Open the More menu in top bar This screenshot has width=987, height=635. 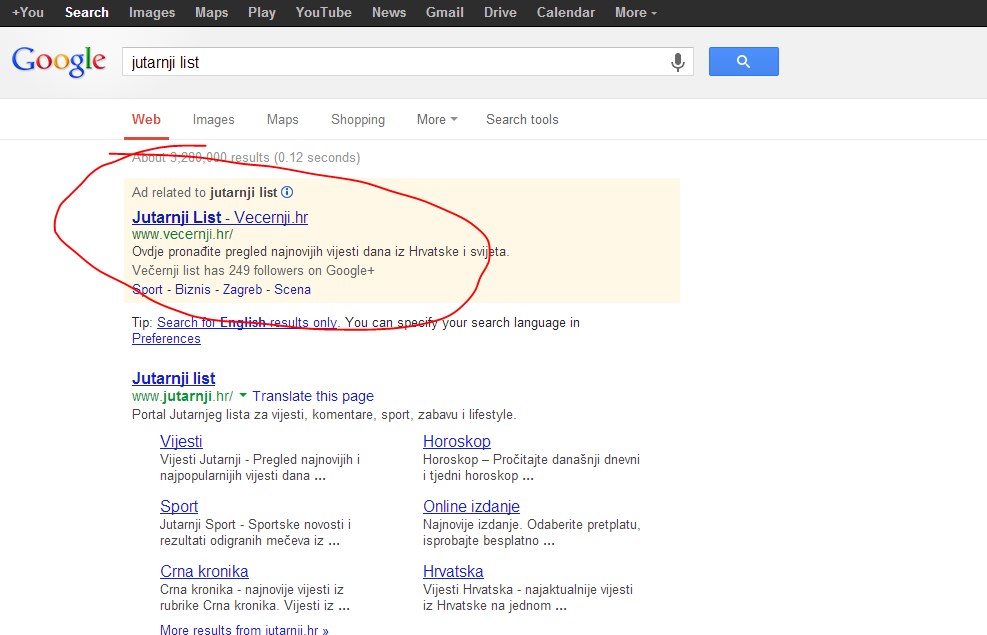(x=636, y=12)
